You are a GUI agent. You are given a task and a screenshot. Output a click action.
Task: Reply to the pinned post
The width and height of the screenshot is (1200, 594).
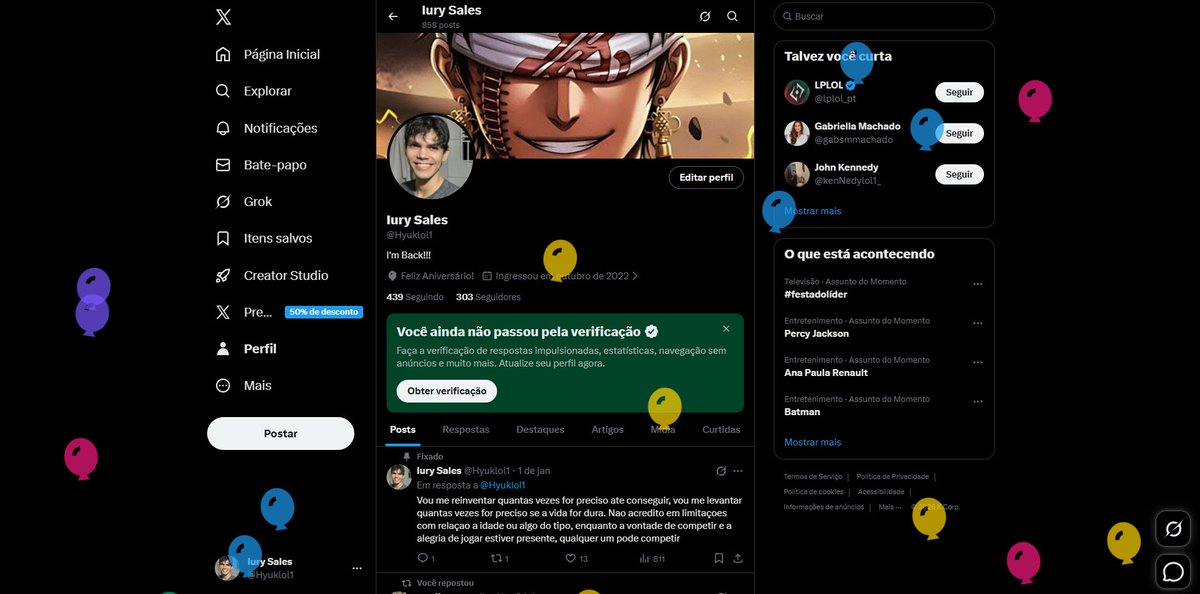coord(425,559)
